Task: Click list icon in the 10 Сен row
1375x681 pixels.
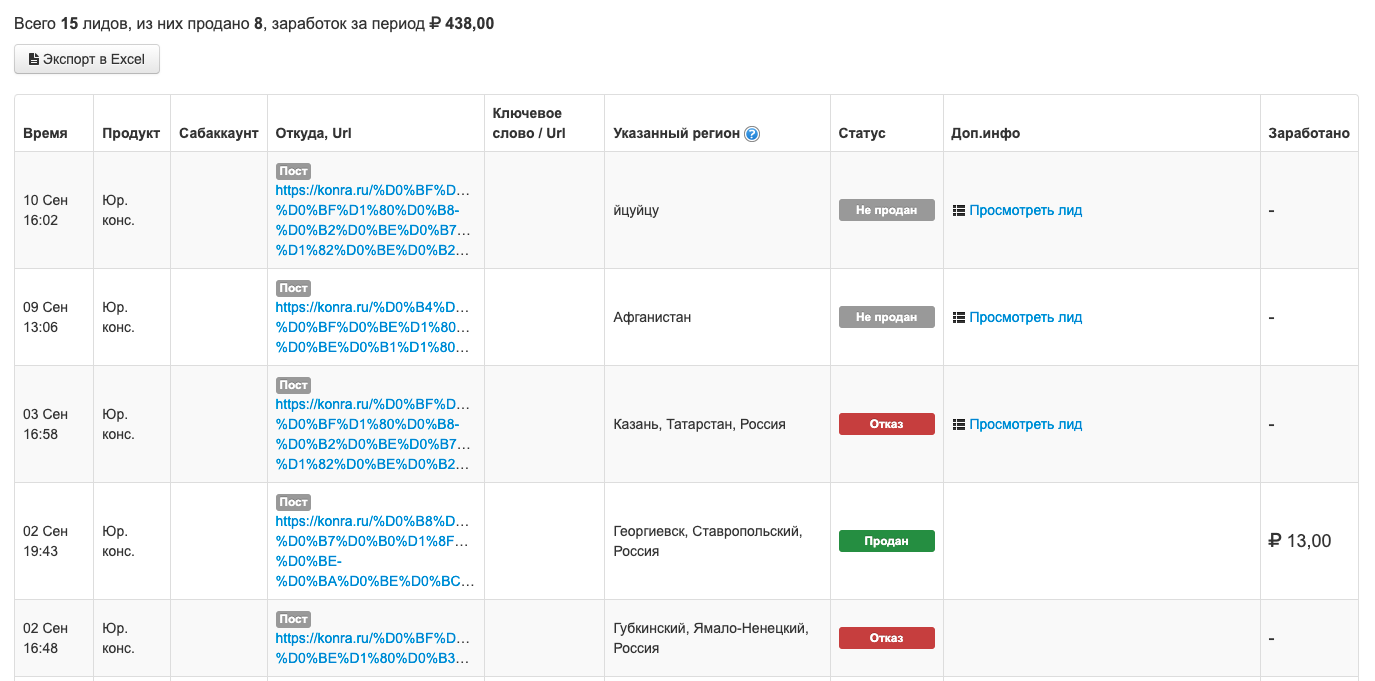Action: [x=959, y=210]
